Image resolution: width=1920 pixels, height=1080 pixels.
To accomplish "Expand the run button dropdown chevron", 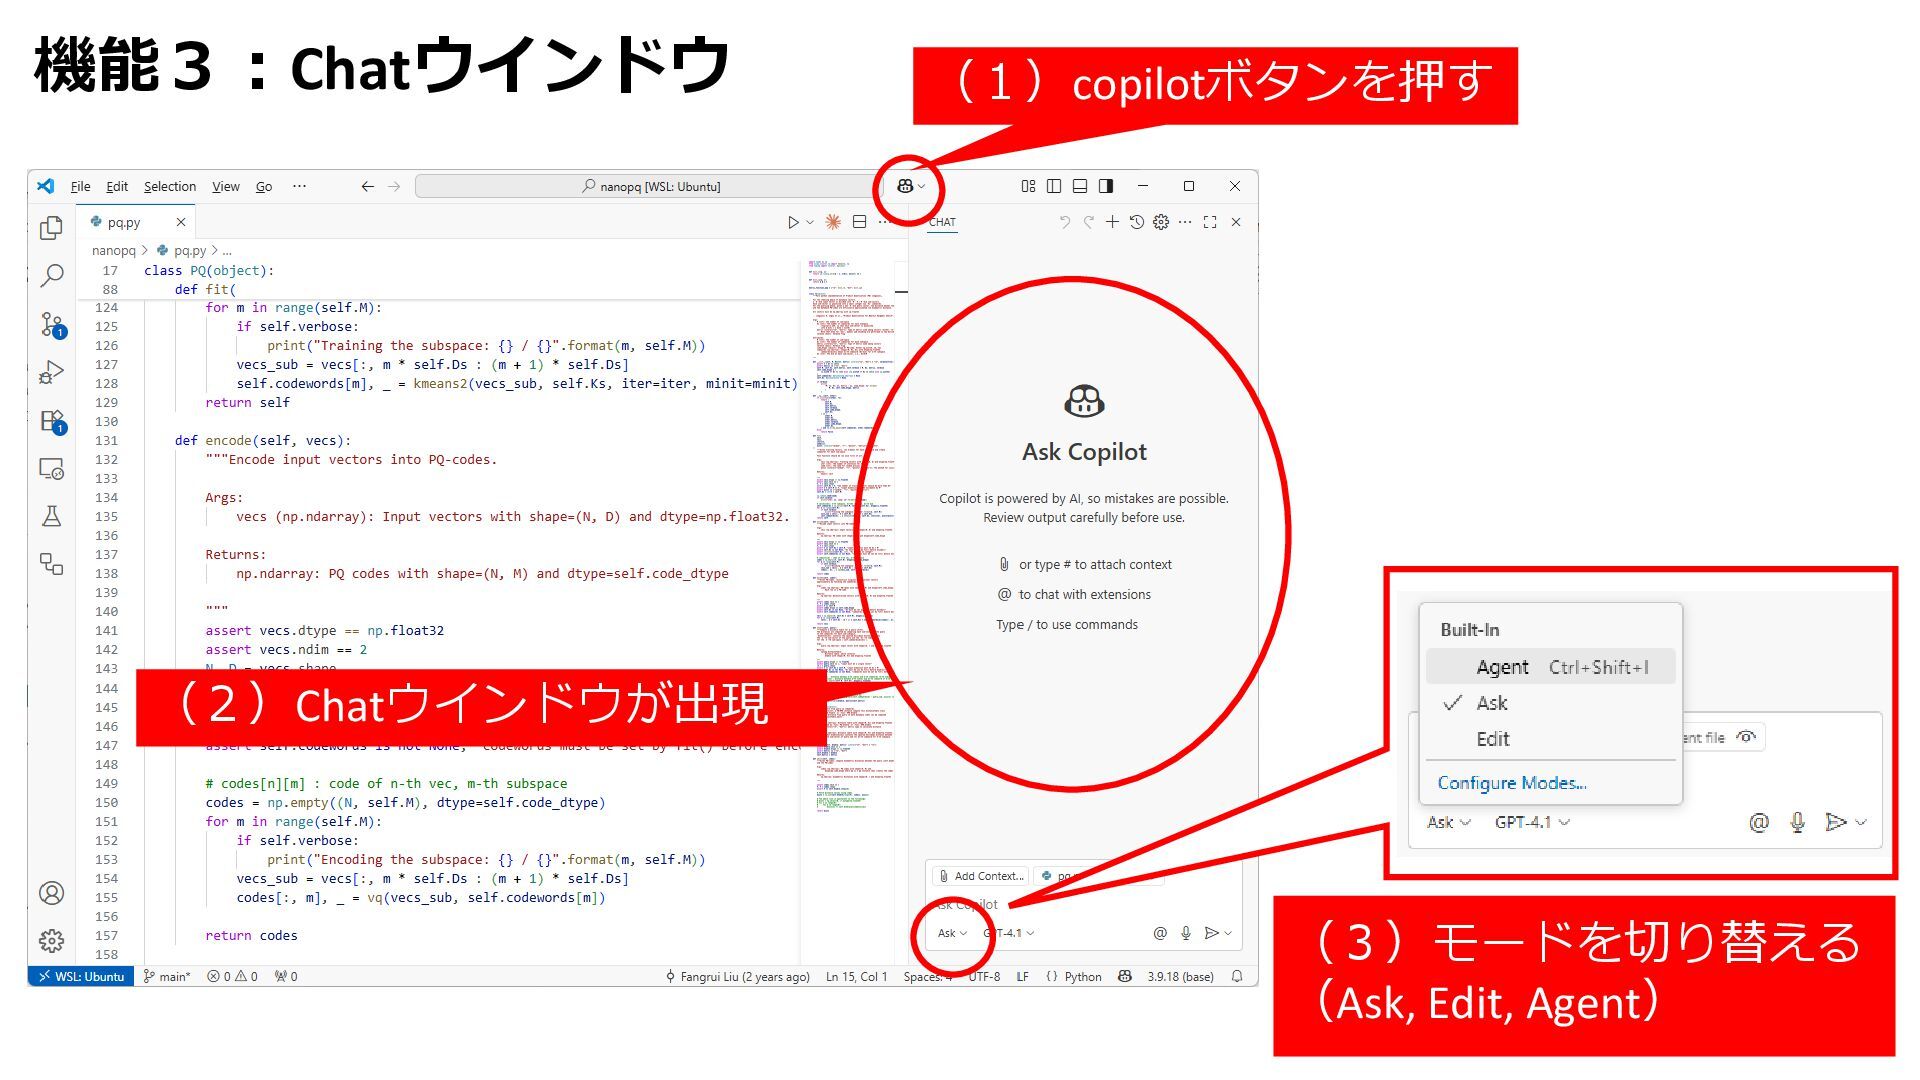I will pyautogui.click(x=810, y=223).
